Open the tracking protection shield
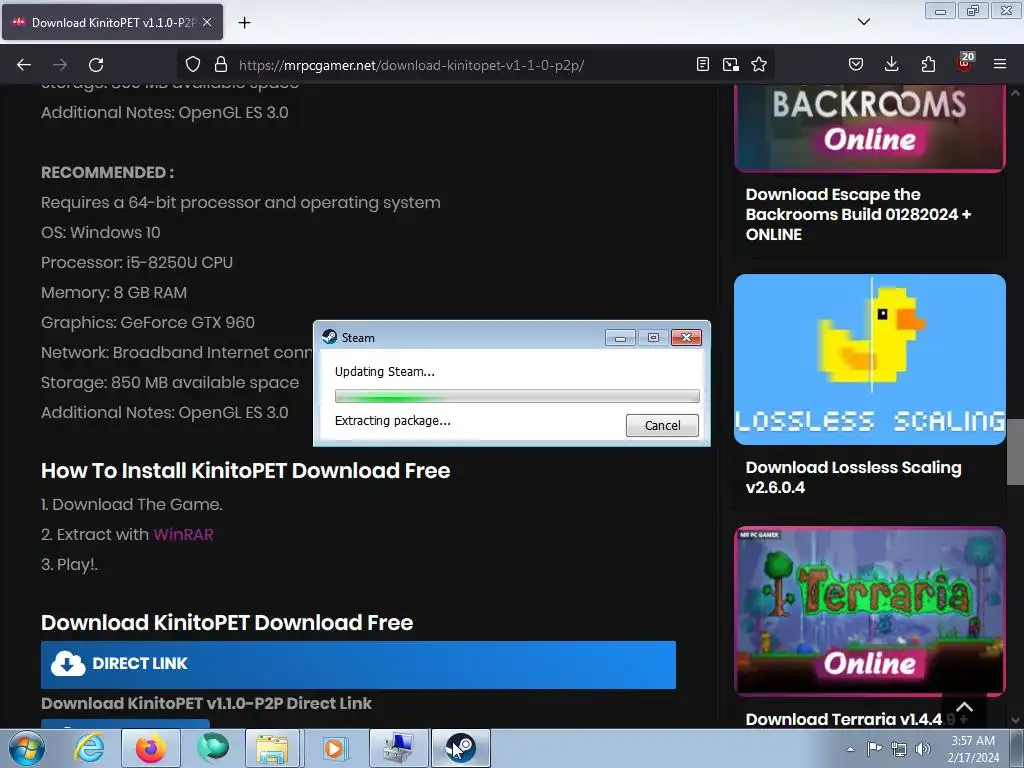Image resolution: width=1024 pixels, height=768 pixels. [x=193, y=65]
